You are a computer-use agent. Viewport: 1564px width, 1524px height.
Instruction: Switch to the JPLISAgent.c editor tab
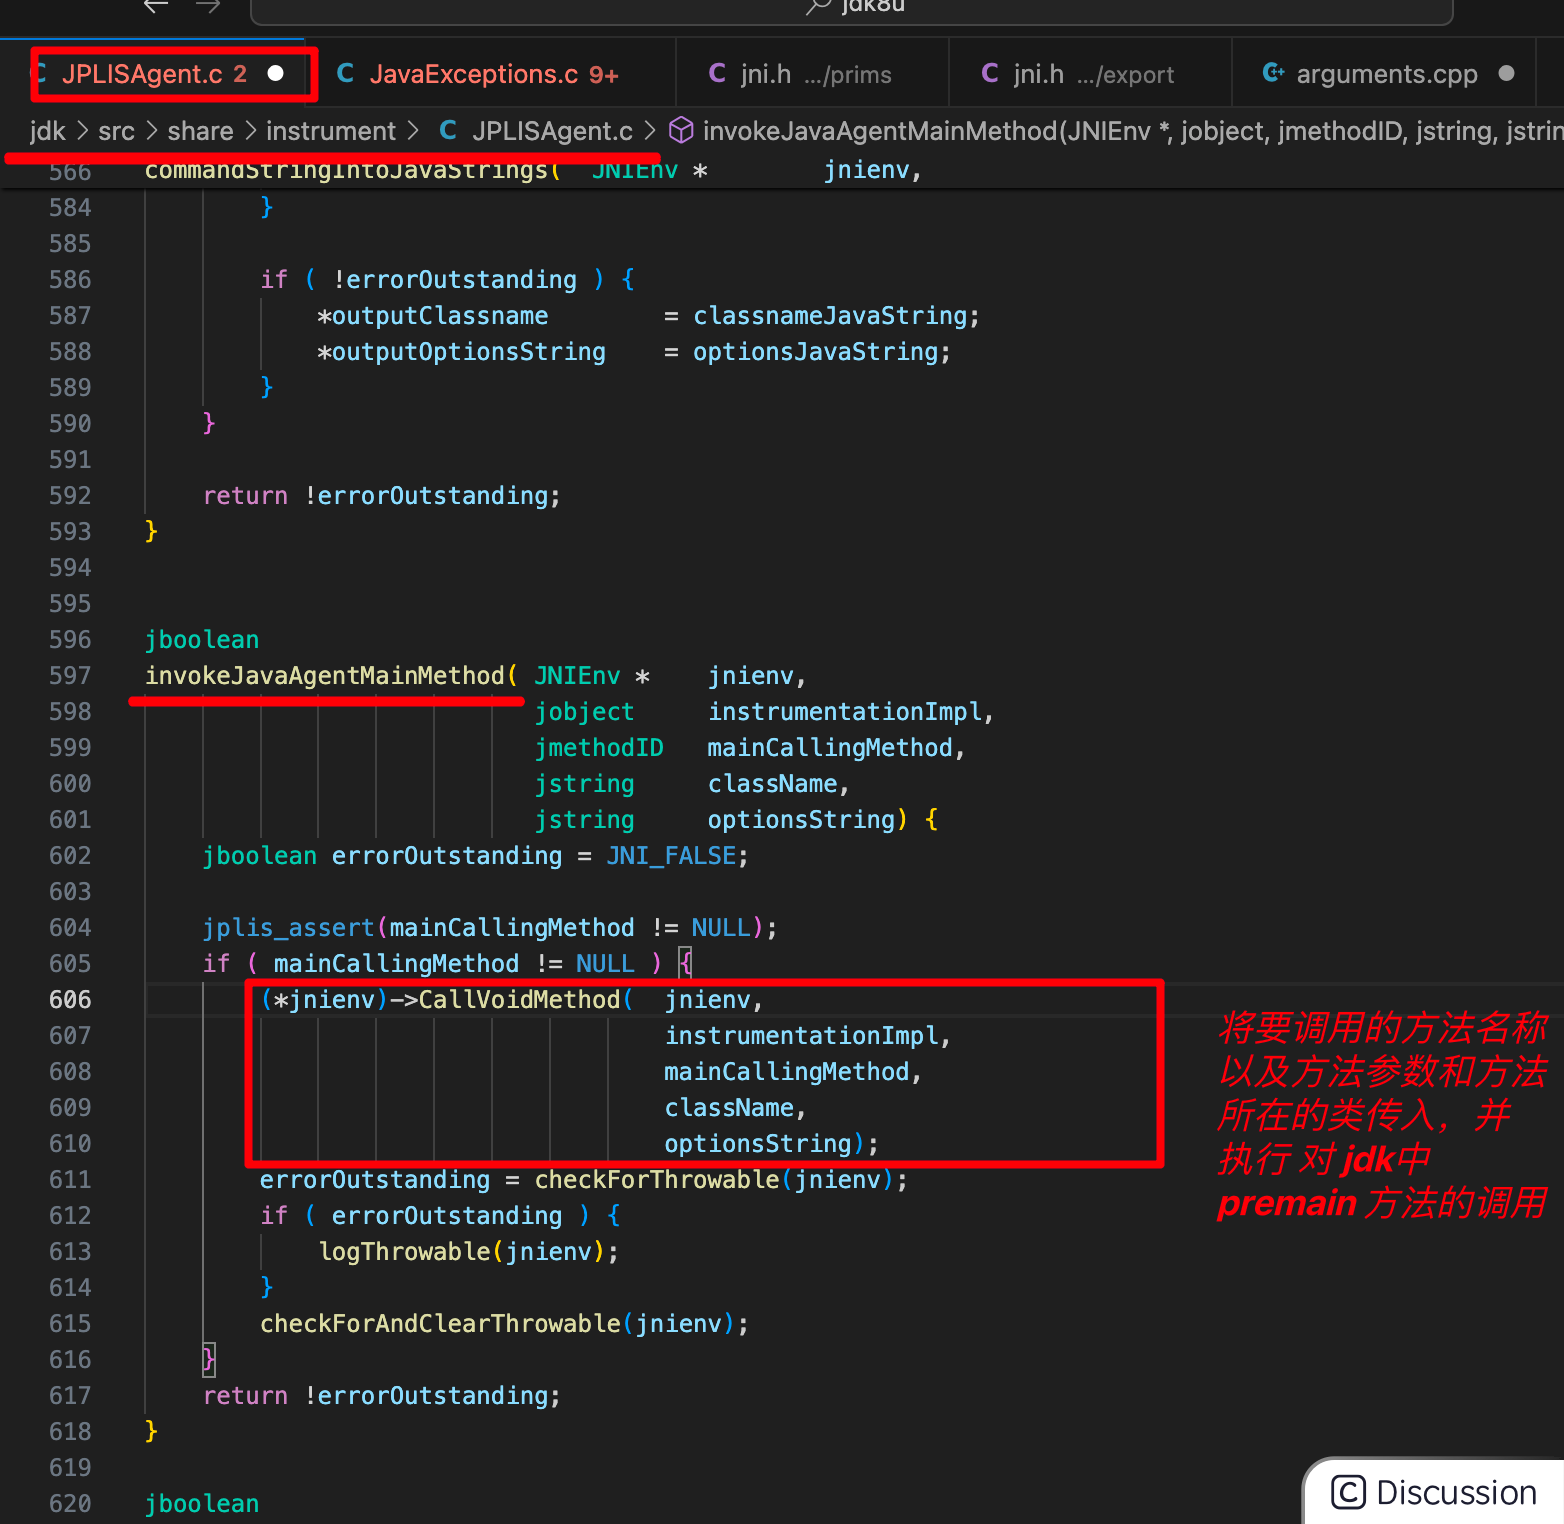click(153, 74)
